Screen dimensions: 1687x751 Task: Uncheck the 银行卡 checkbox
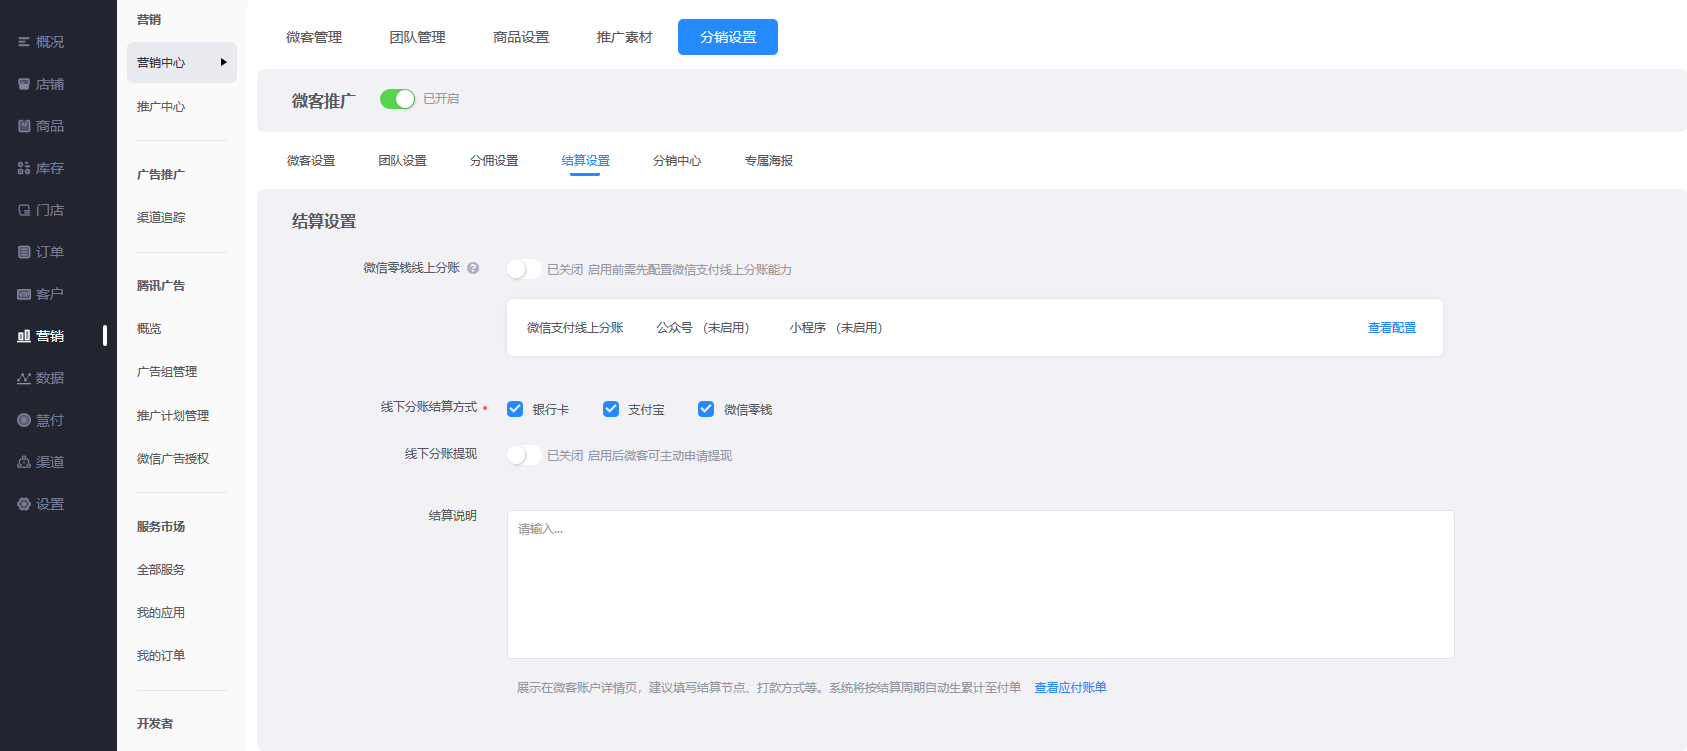coord(515,409)
